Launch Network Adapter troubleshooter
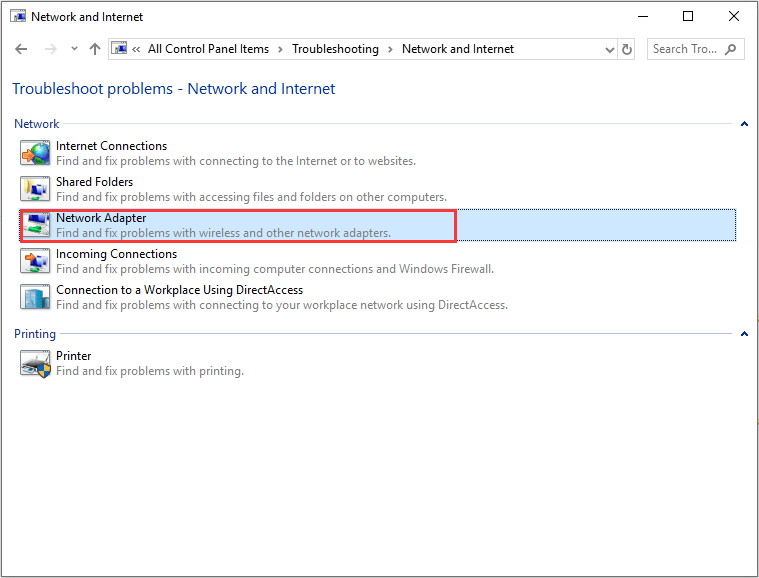Screen dimensions: 759x578 coord(101,218)
